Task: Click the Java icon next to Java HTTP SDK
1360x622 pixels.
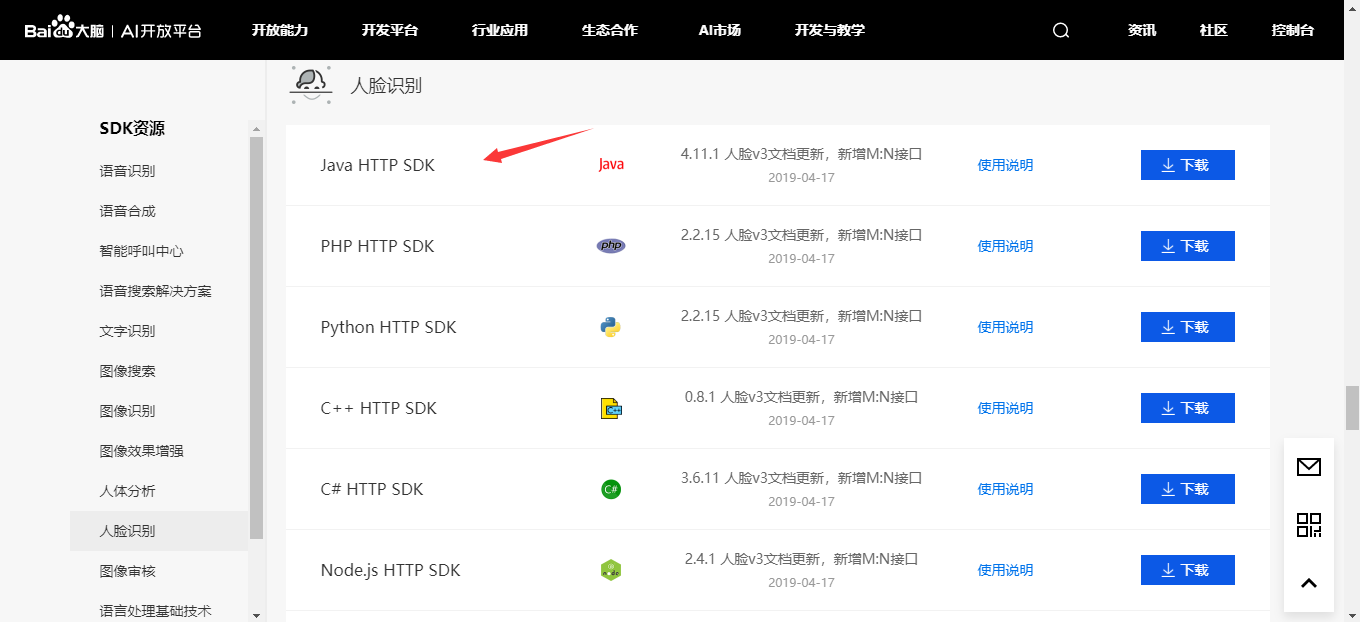Action: point(610,164)
